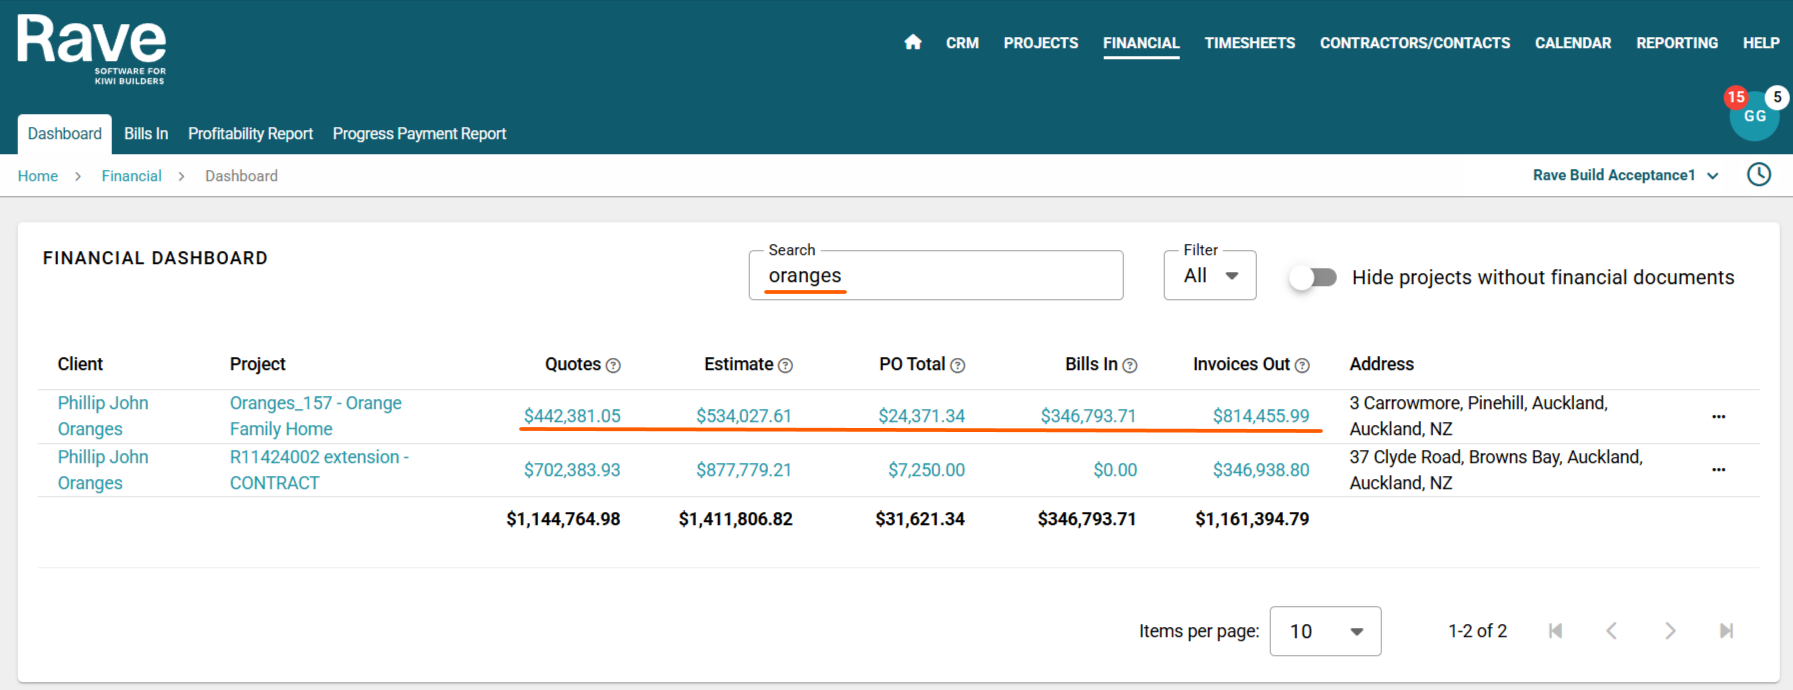Screen dimensions: 1793x690
Task: Open more options for Orange Family Home row
Action: point(1718,416)
